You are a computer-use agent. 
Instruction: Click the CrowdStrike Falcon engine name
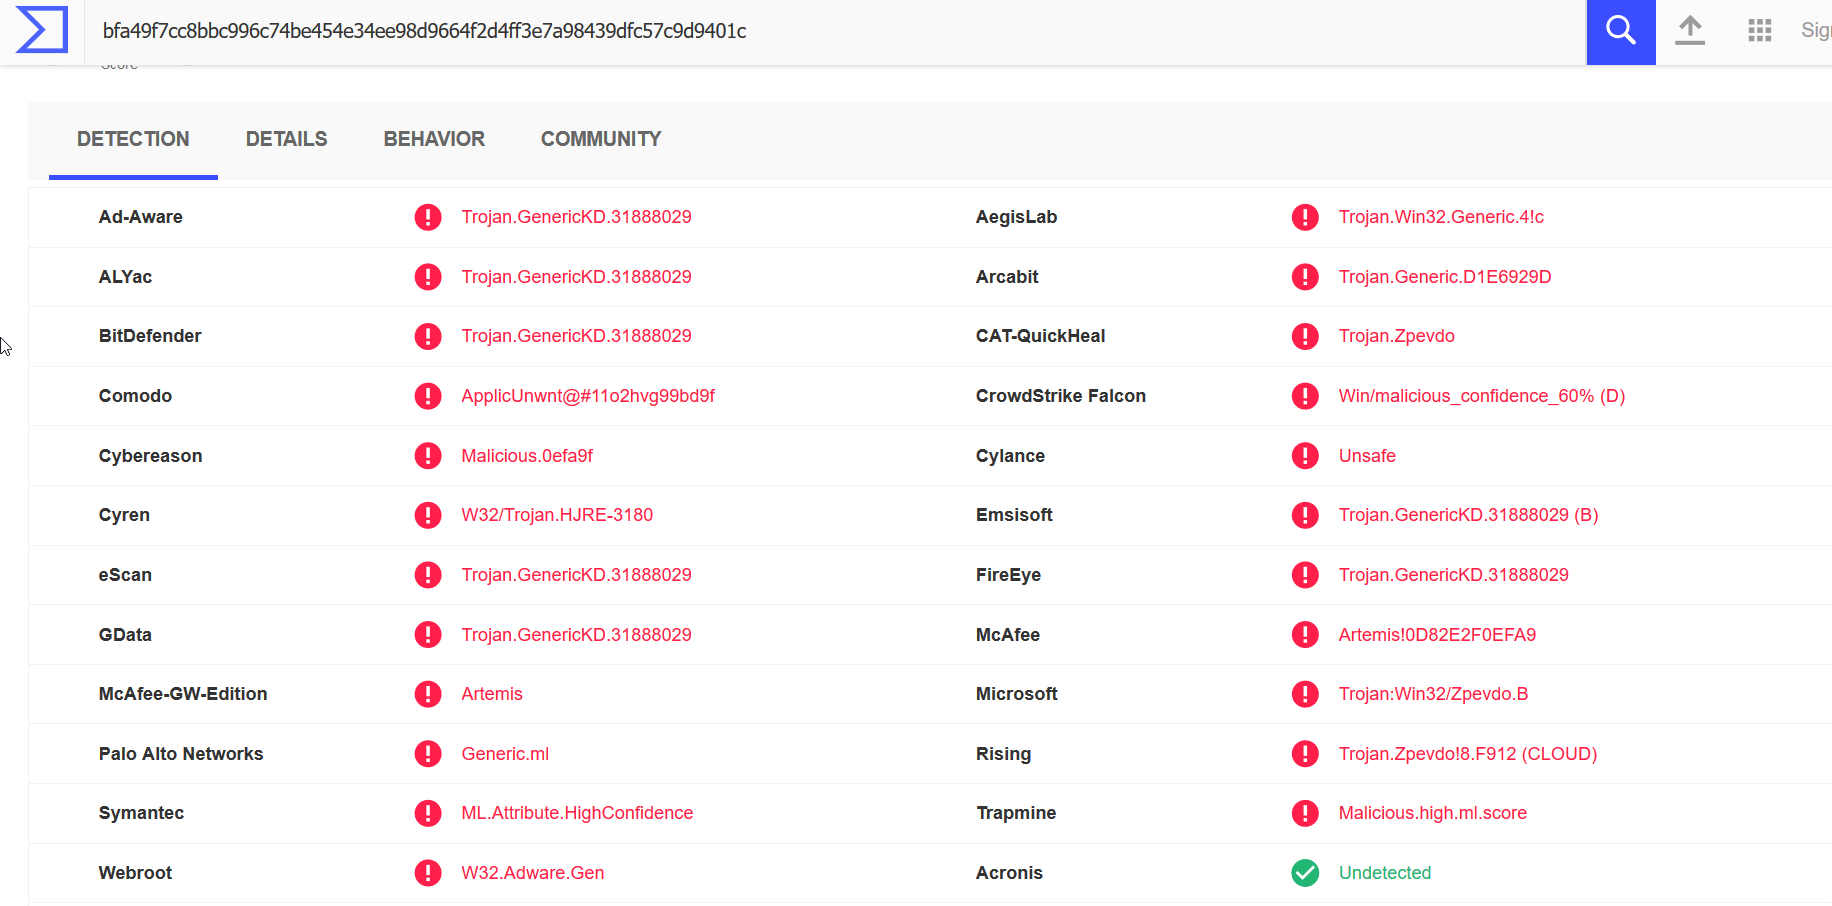coord(1061,396)
